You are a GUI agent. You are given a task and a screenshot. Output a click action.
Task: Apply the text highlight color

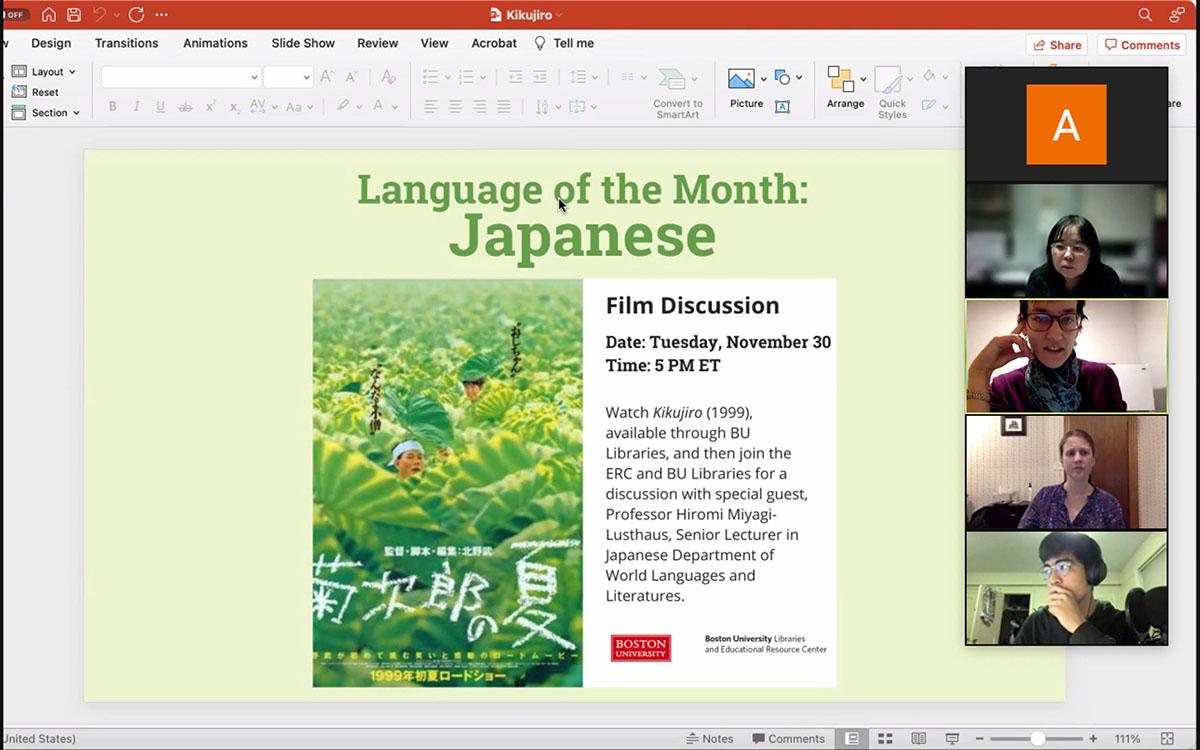(343, 106)
